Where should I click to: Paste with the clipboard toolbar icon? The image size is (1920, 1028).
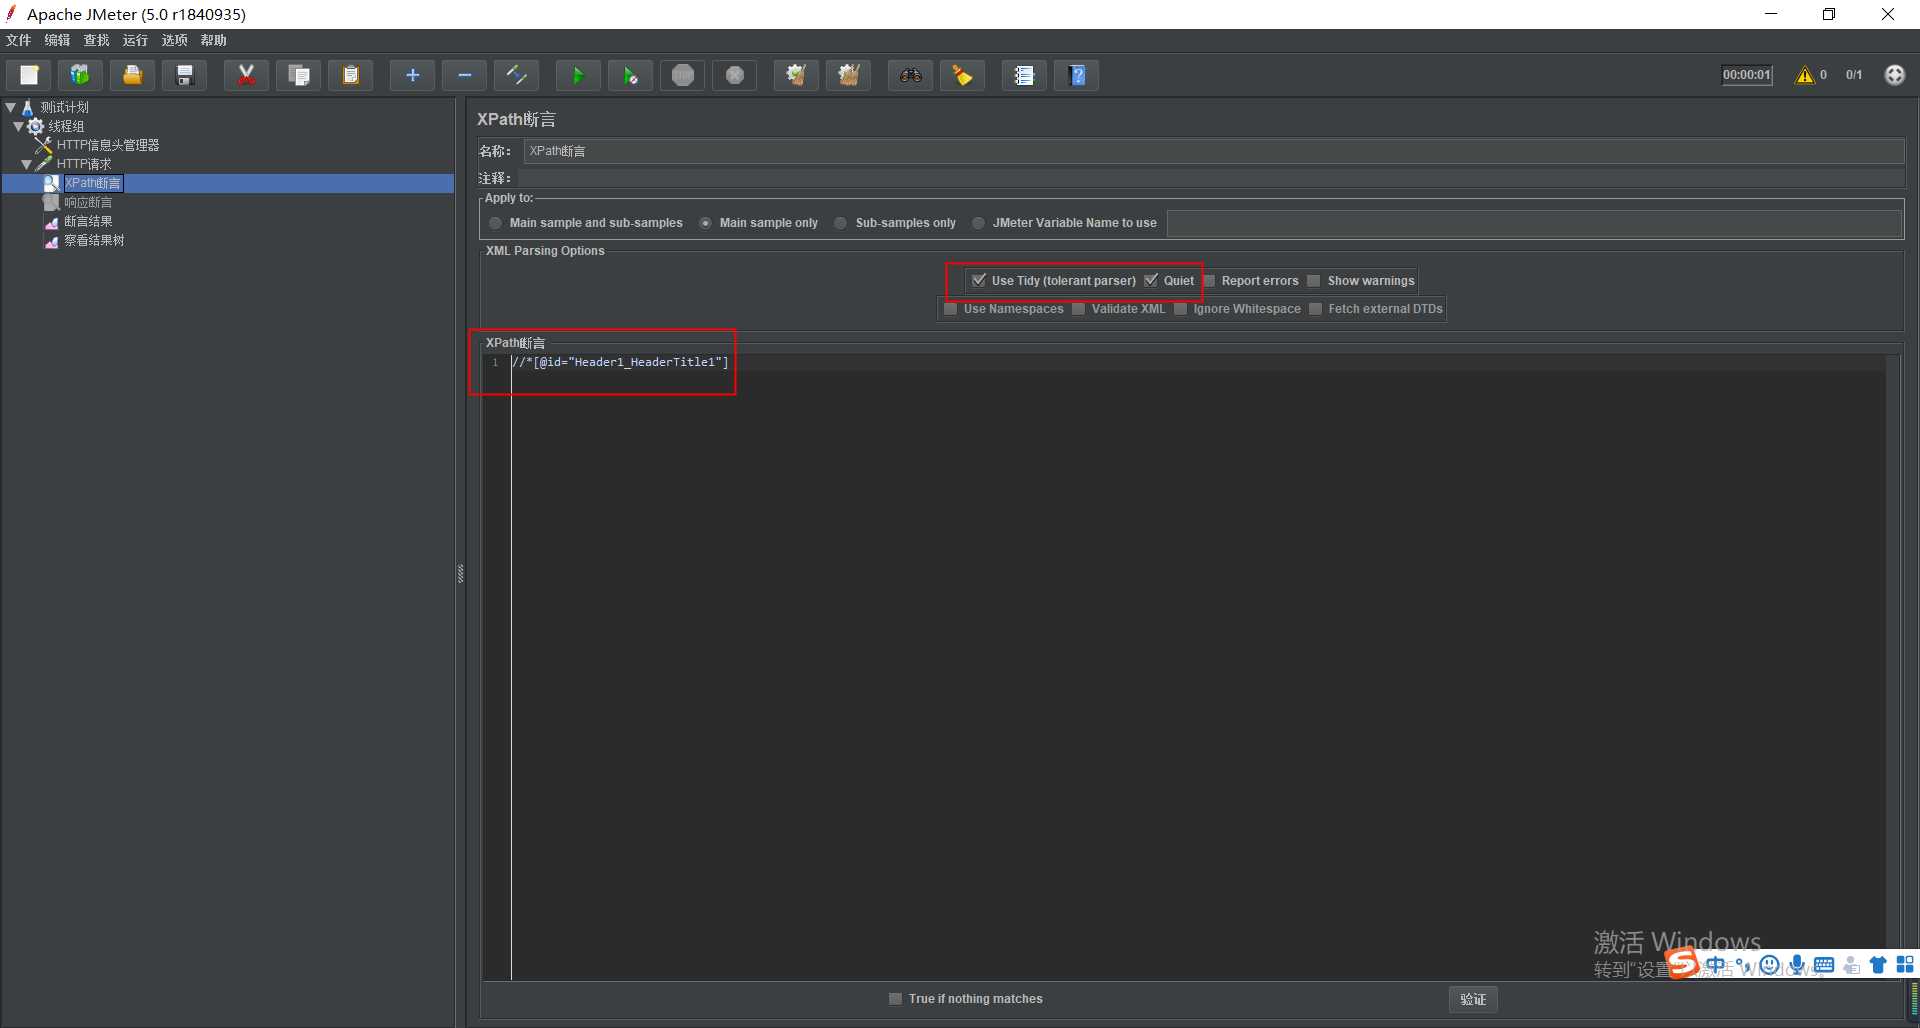point(350,75)
